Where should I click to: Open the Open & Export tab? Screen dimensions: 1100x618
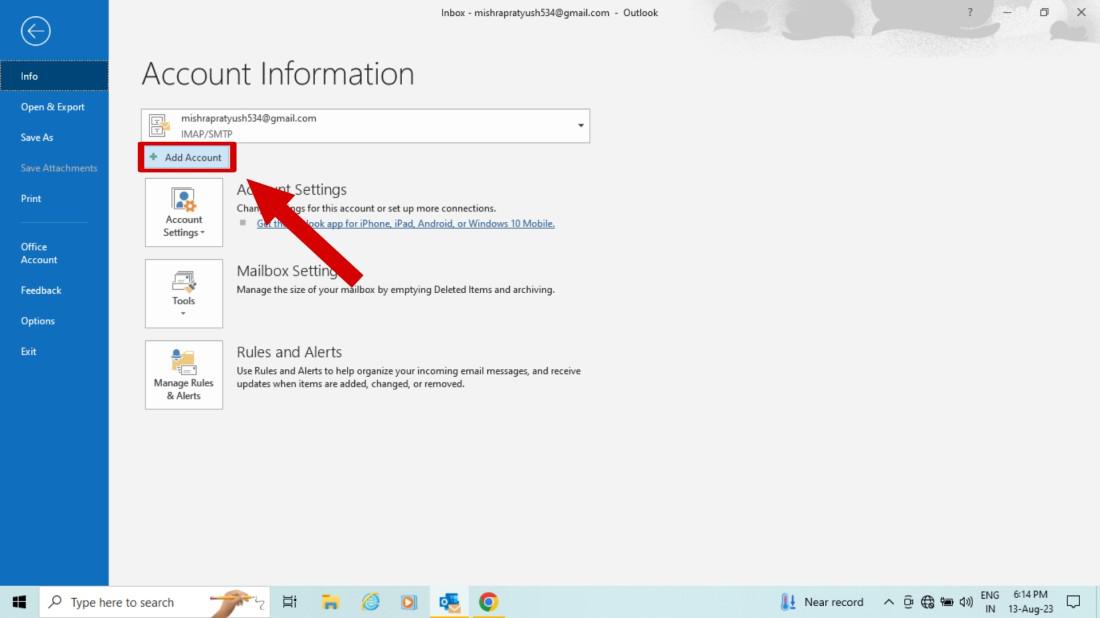pos(54,107)
